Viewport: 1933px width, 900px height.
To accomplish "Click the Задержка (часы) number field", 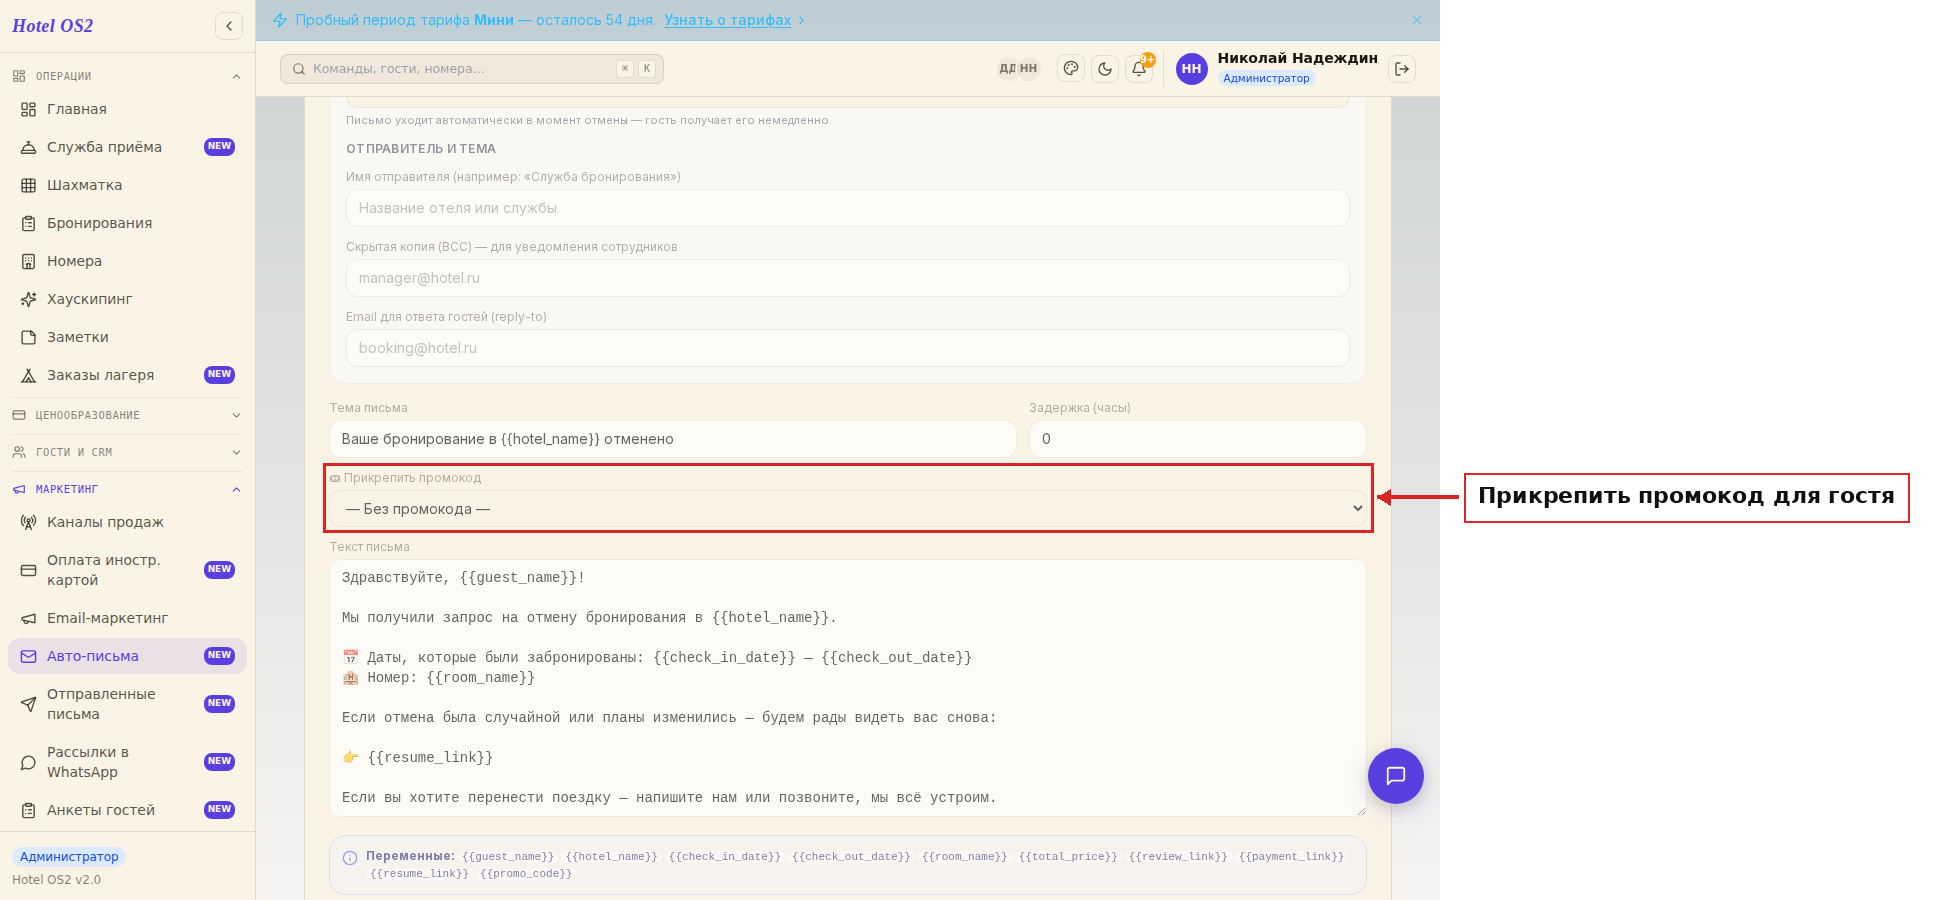I will tap(1198, 439).
